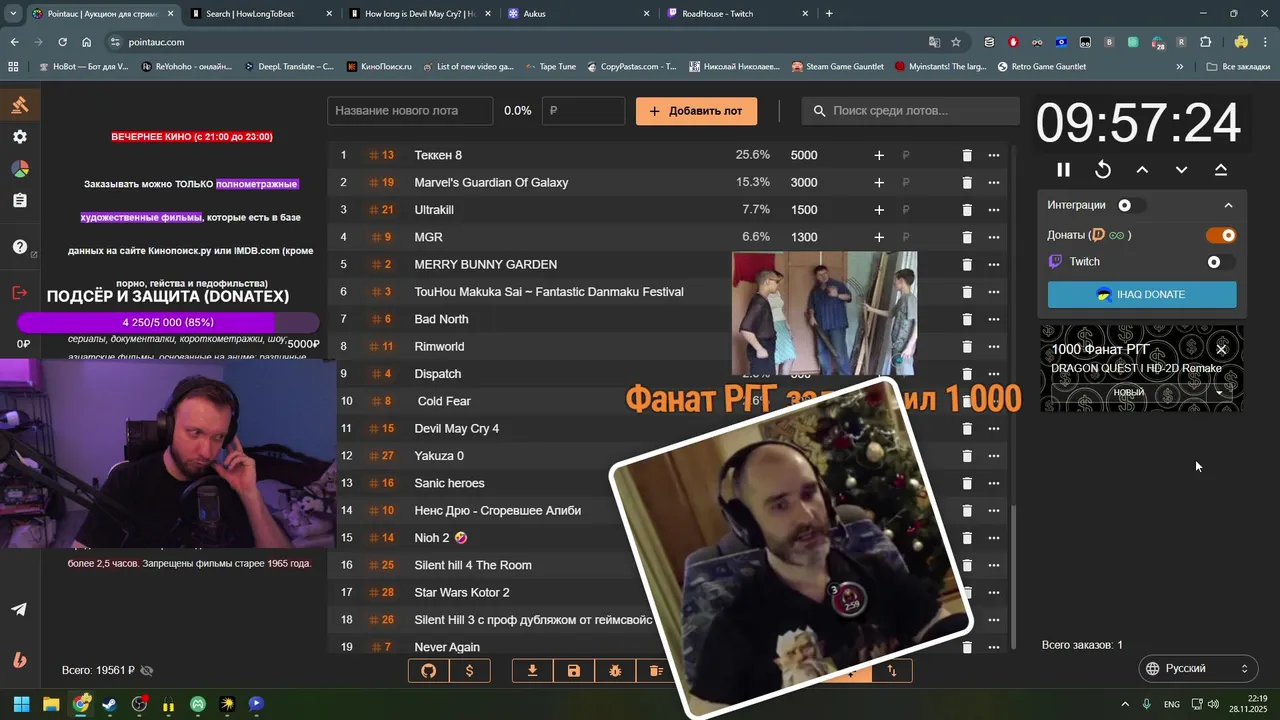Increase timer with up chevron
1280x720 pixels.
pos(1142,170)
